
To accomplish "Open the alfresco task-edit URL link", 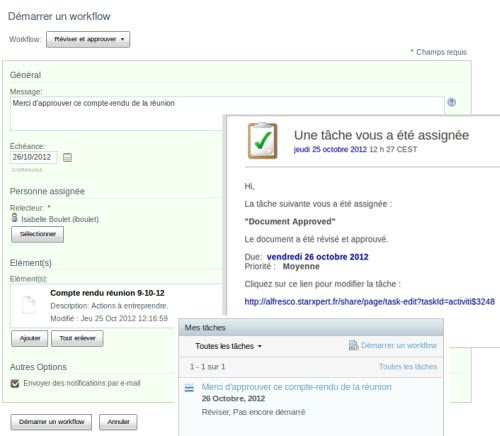I will (370, 302).
